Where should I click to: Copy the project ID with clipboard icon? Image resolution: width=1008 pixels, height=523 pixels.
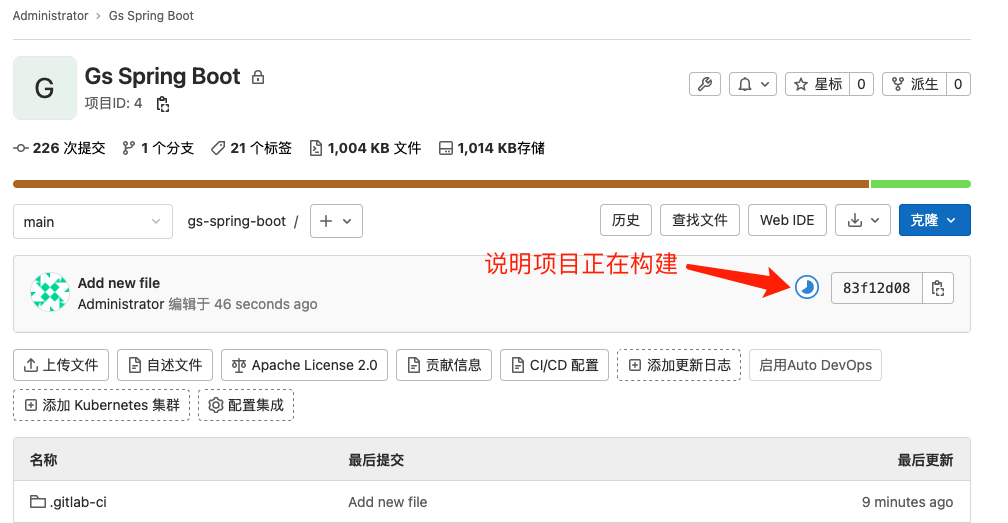click(163, 104)
